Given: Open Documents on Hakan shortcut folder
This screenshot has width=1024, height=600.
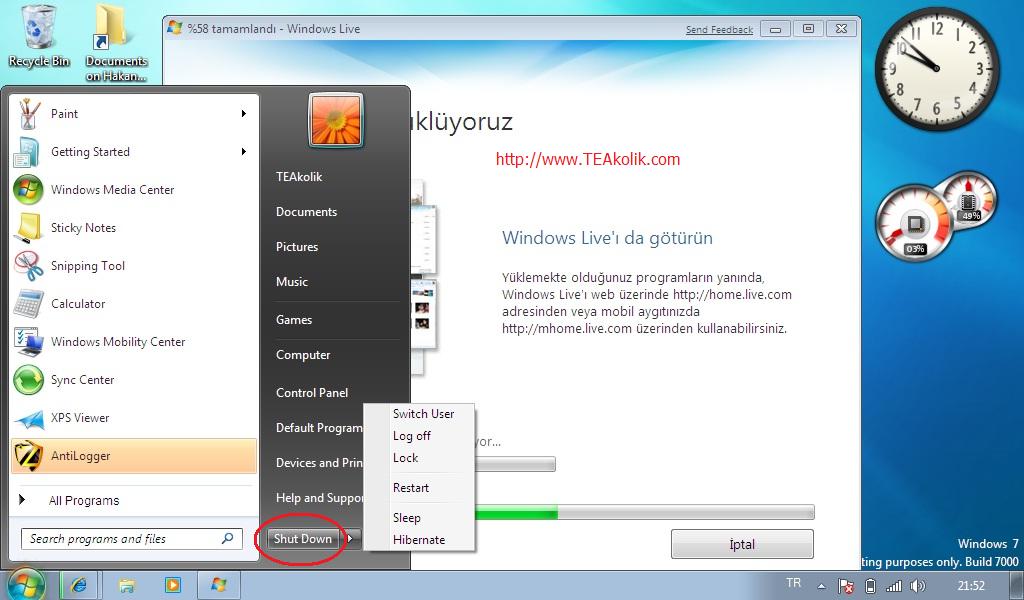Looking at the screenshot, I should tap(116, 43).
